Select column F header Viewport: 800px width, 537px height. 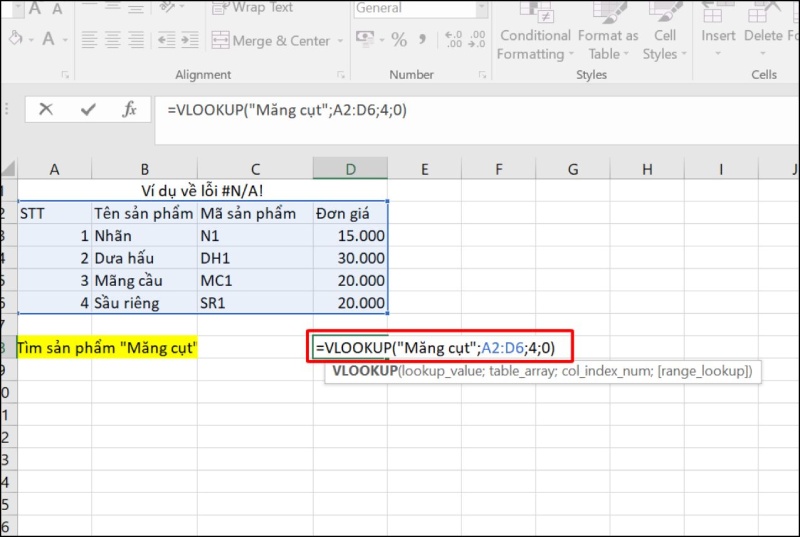(498, 169)
